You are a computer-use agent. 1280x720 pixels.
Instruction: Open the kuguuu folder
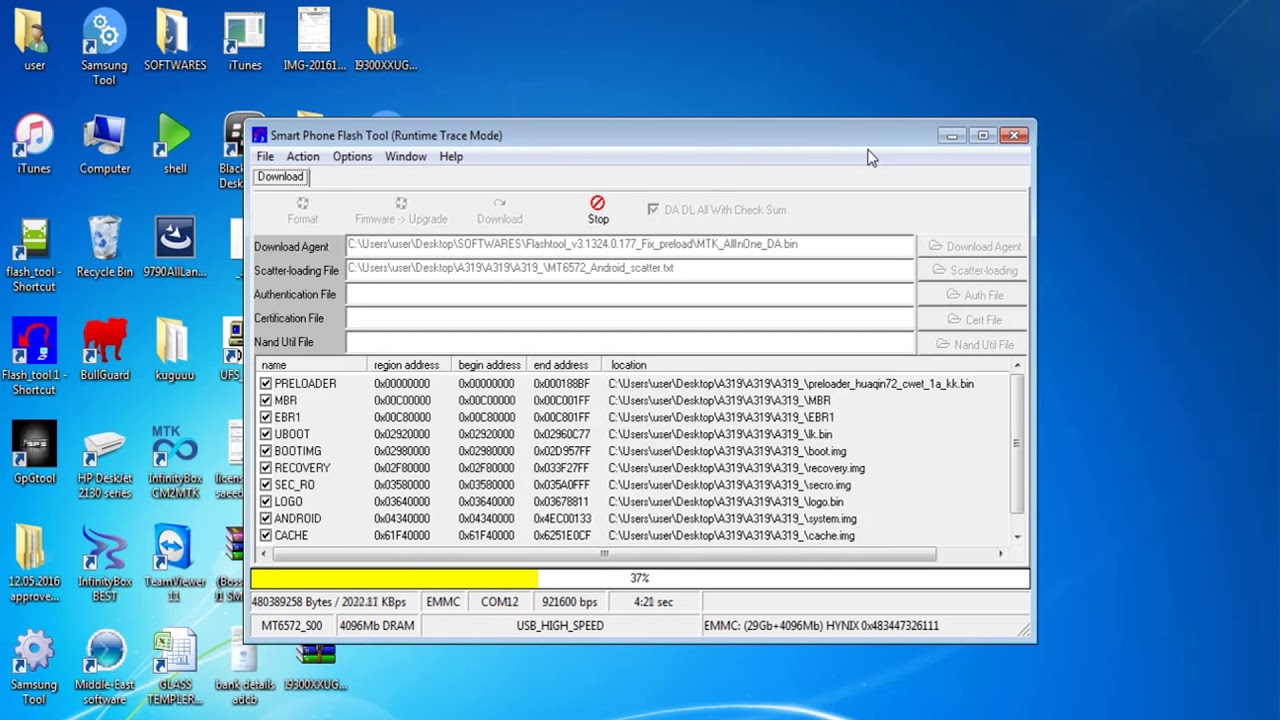(x=174, y=342)
